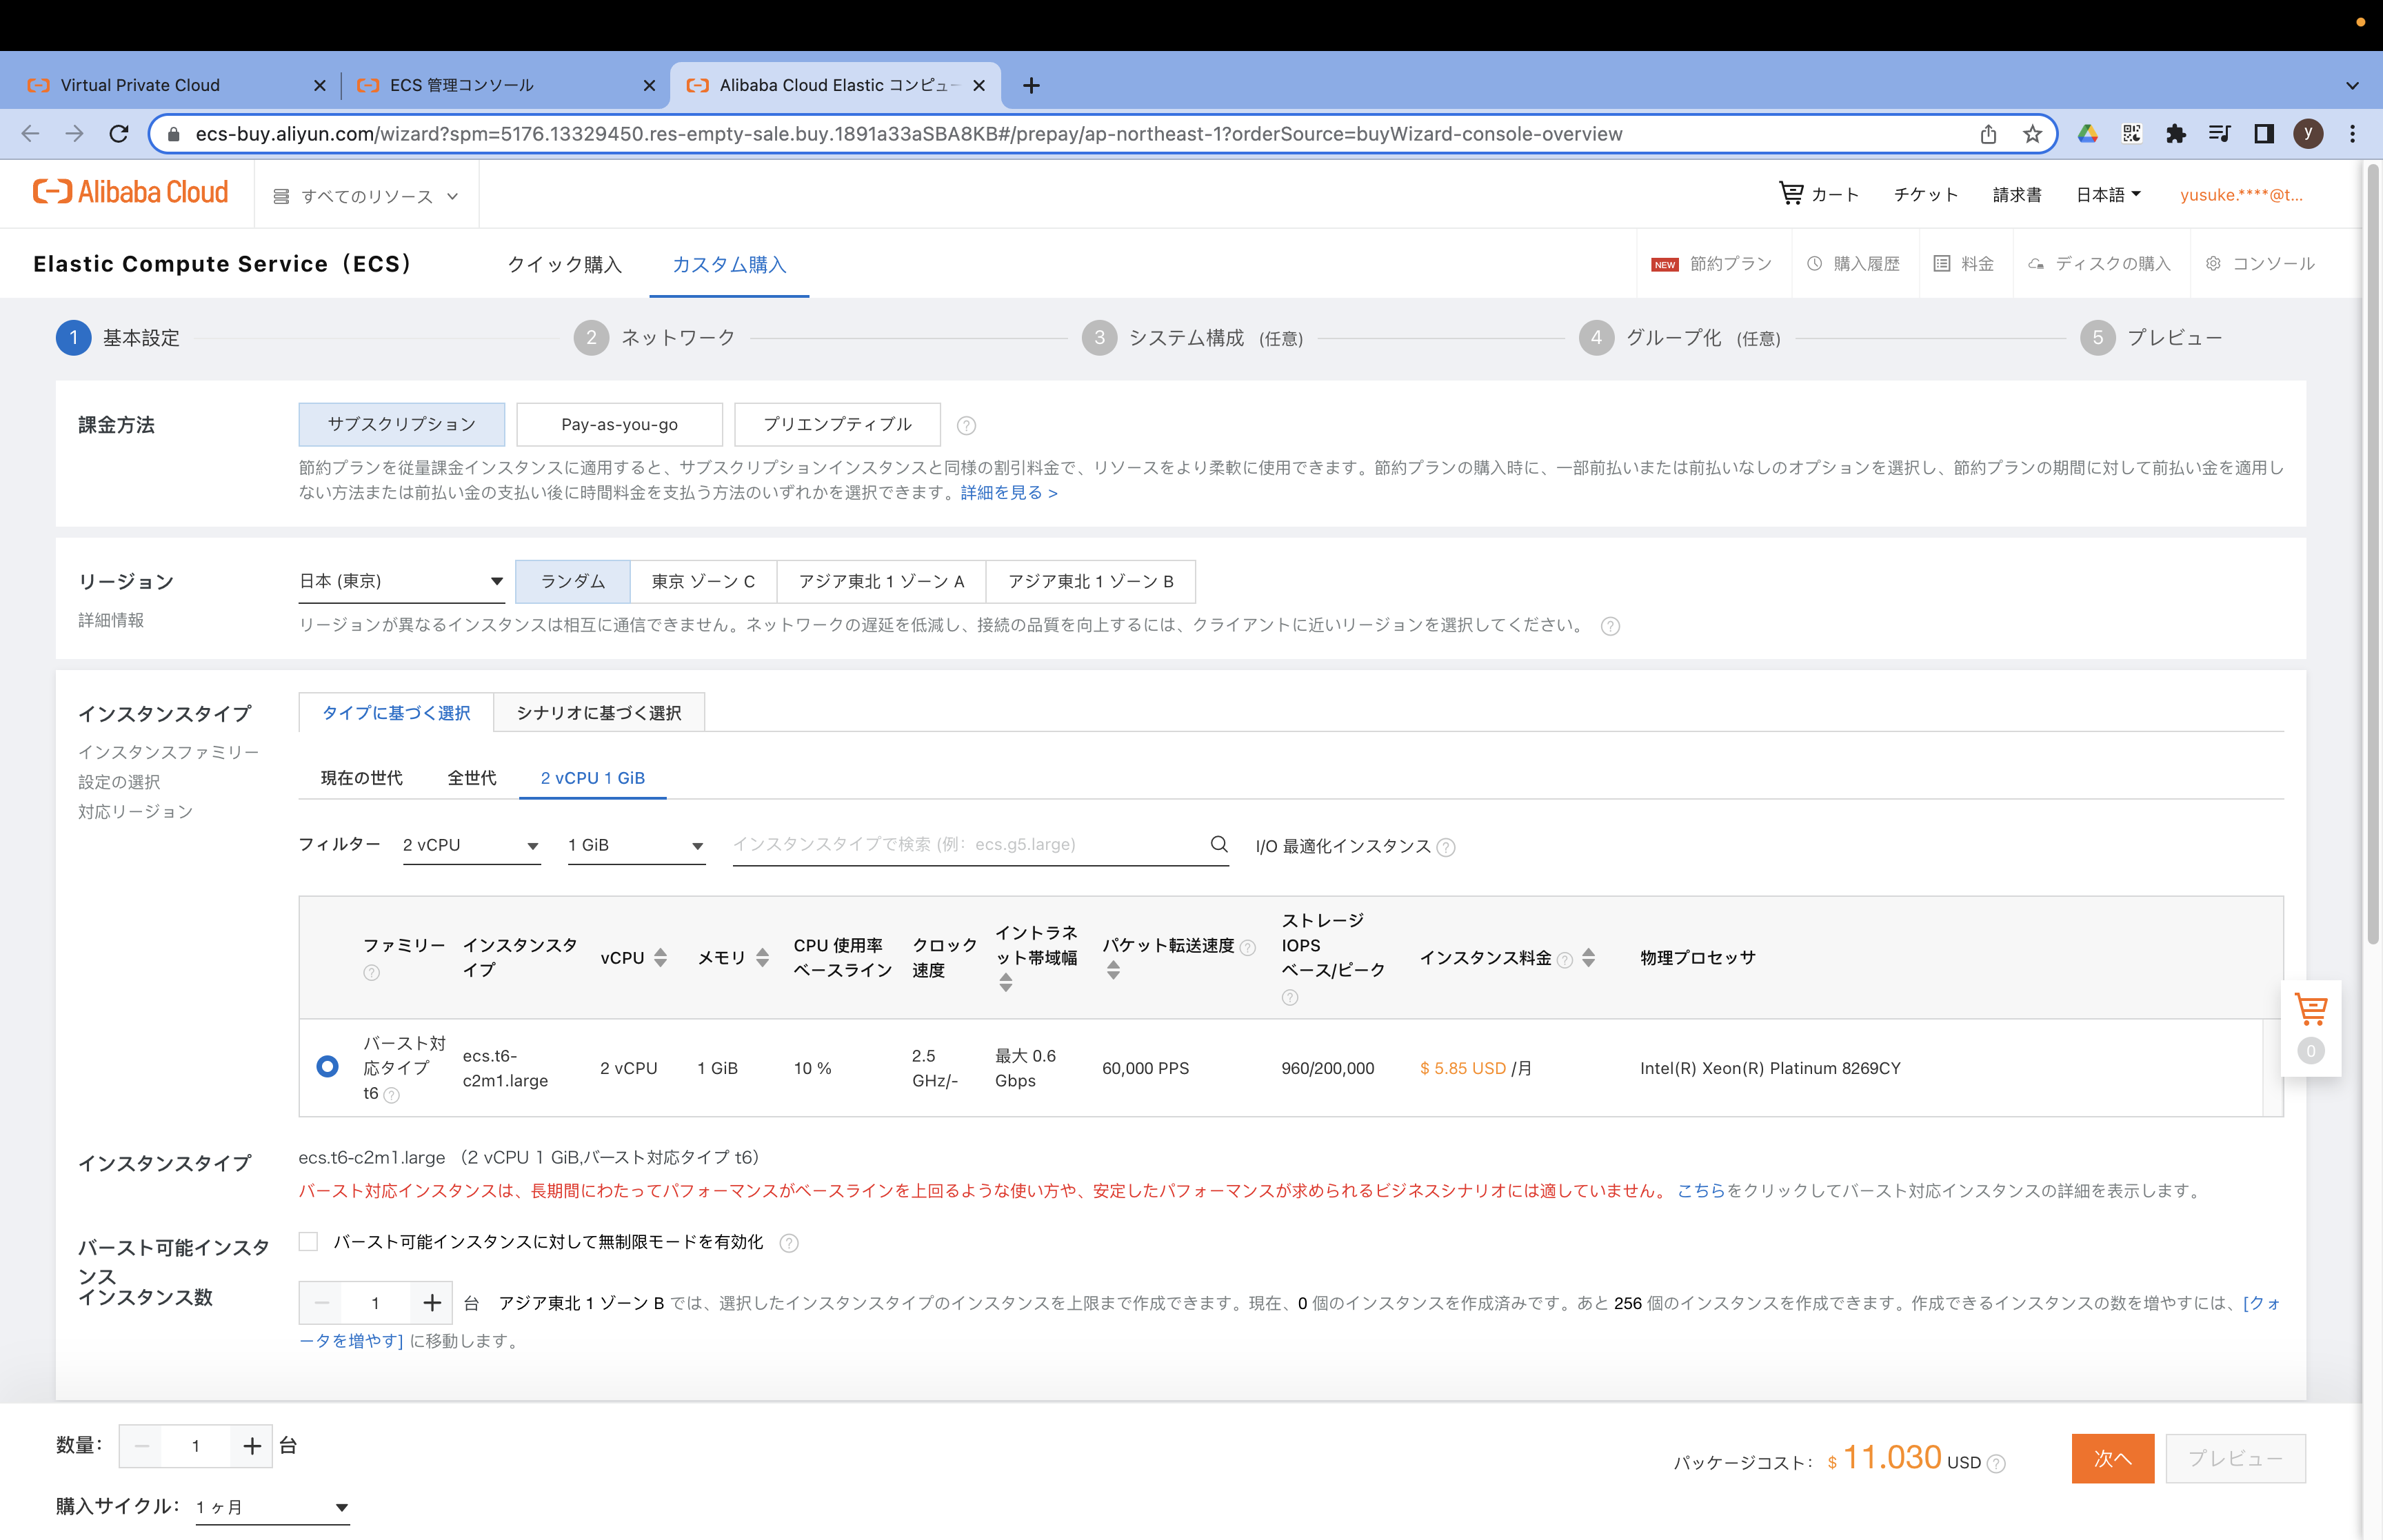Select the 全世代 generation tab

471,778
